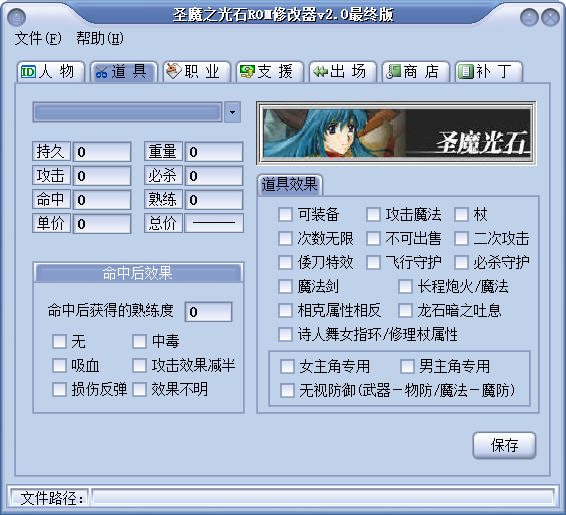The image size is (566, 515).
Task: Click the item name combo box field
Action: [x=127, y=112]
